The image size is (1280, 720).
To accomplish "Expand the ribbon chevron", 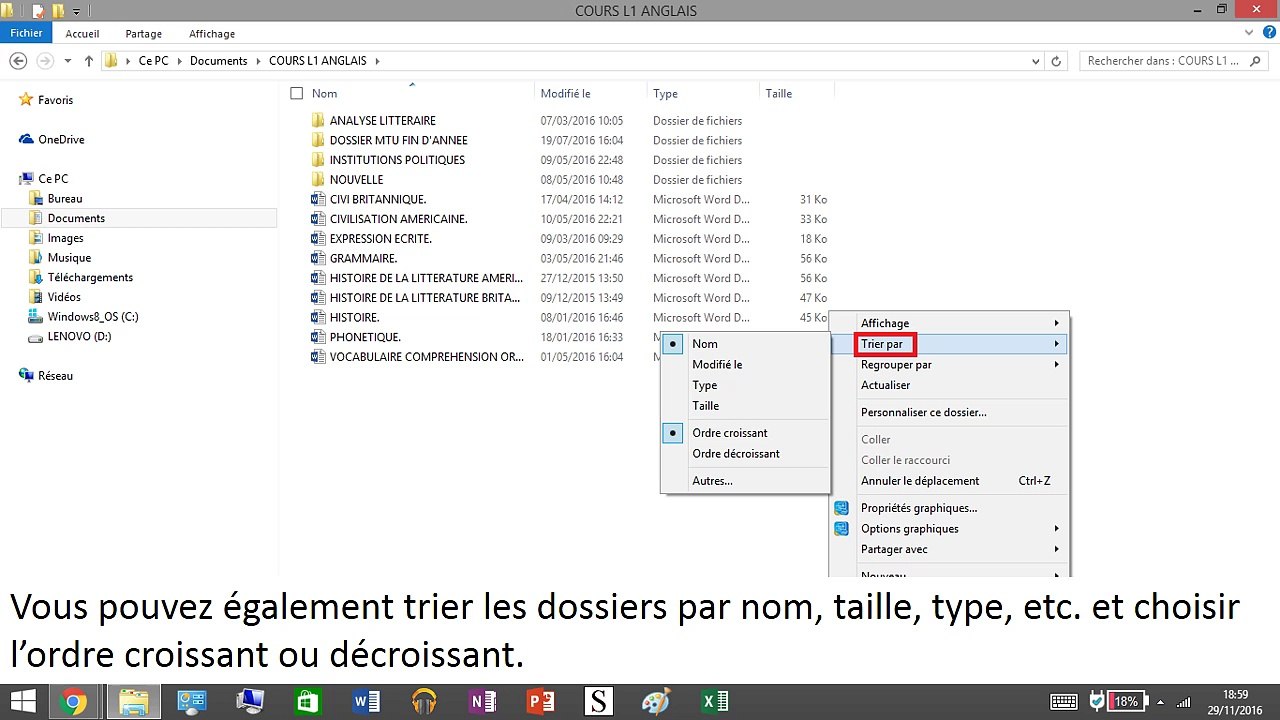I will coord(1247,33).
